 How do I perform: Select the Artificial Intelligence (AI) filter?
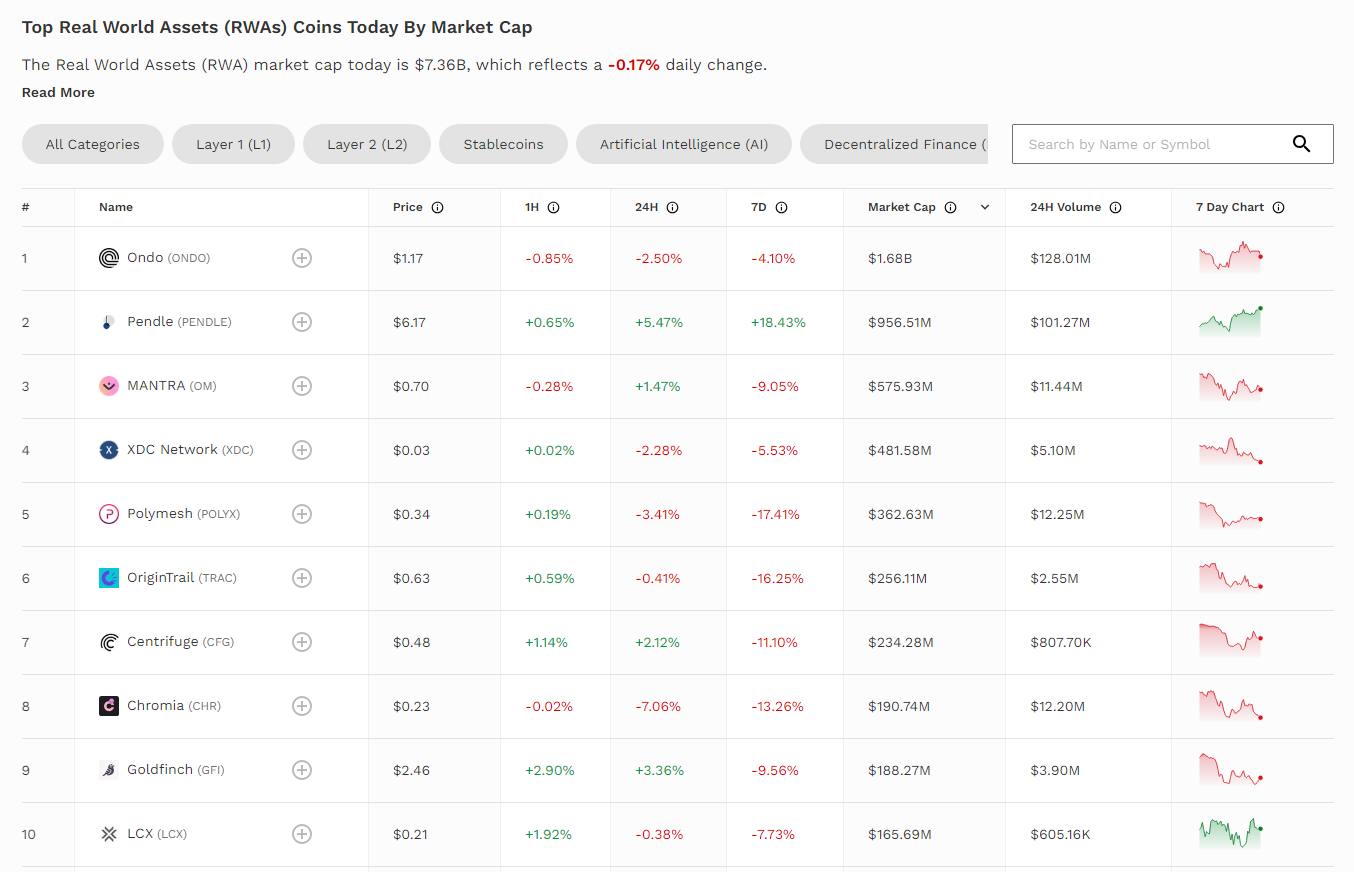click(684, 144)
